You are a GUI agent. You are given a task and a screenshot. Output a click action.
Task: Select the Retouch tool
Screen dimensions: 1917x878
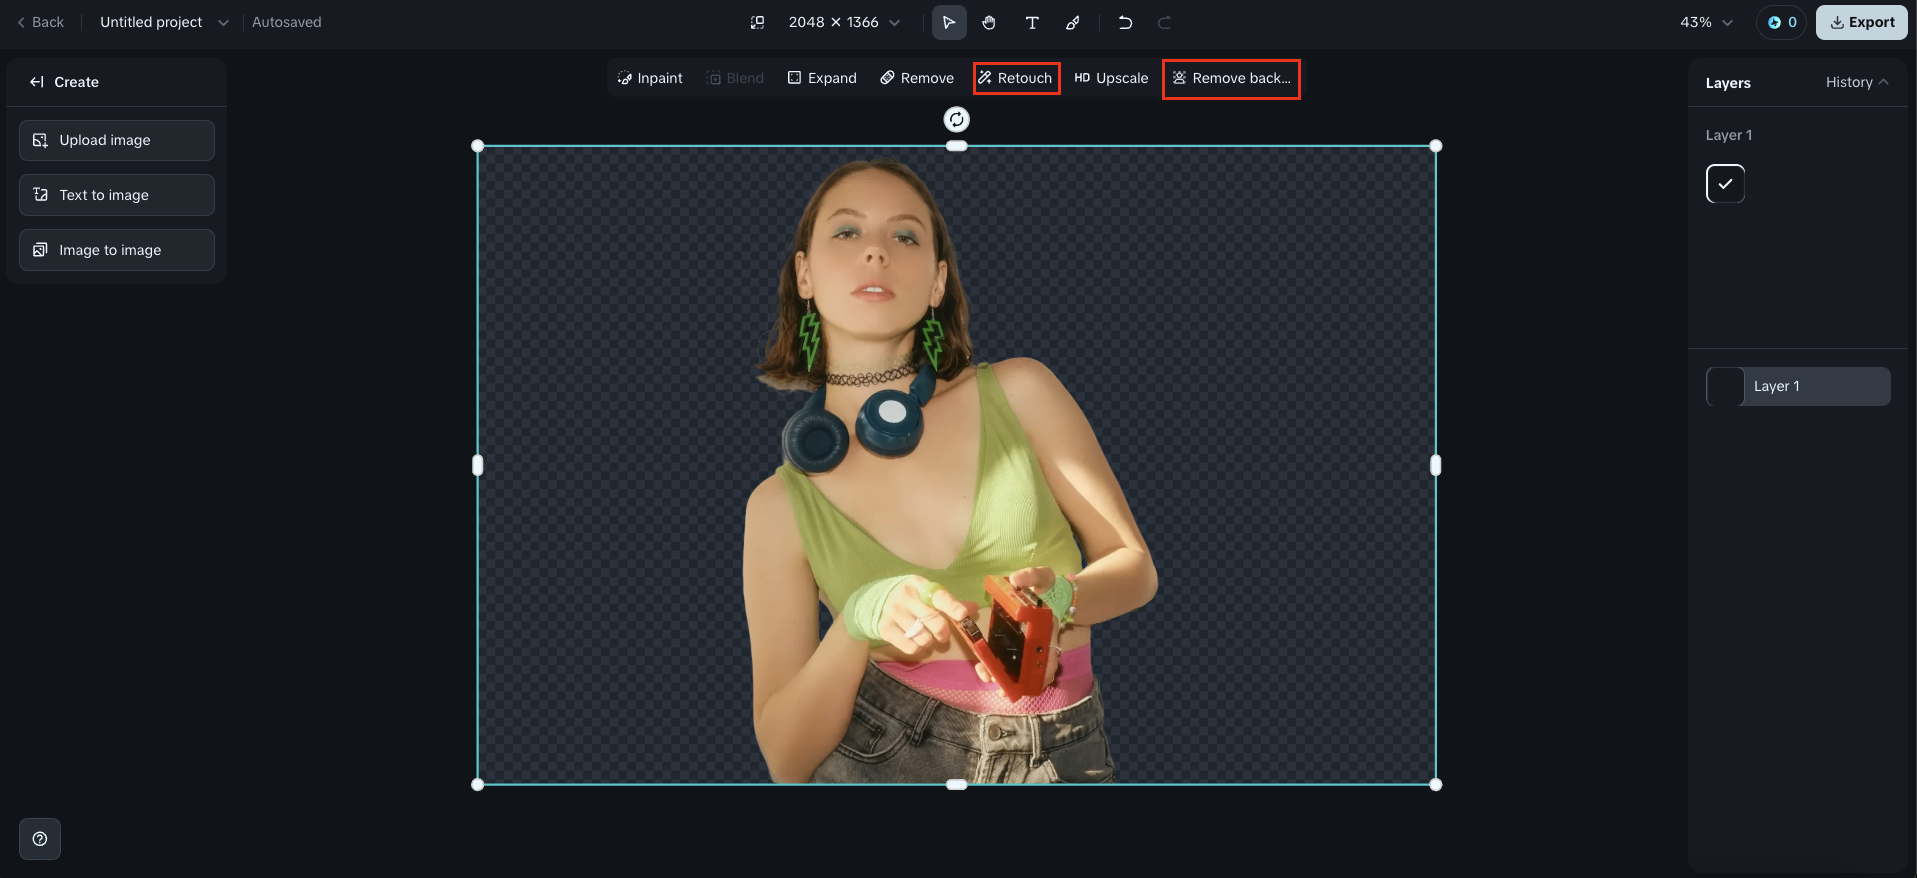point(1016,78)
